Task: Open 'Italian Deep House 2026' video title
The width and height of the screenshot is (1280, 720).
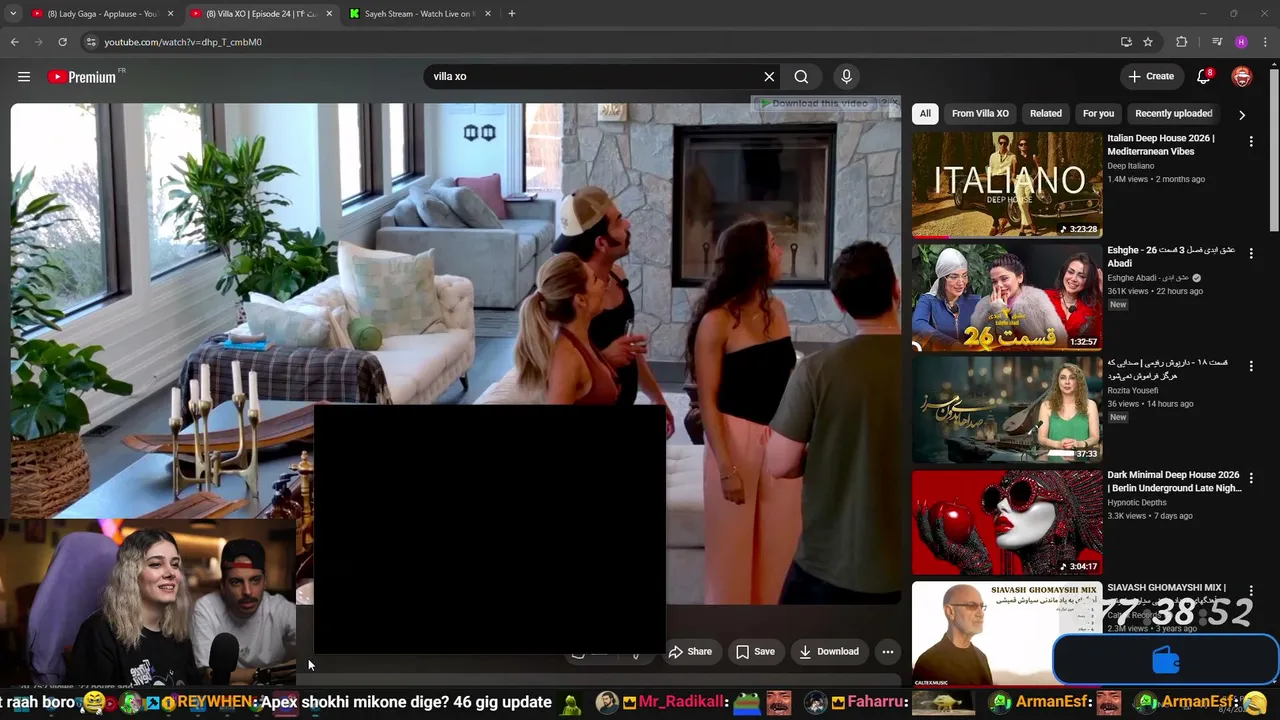Action: [1161, 145]
